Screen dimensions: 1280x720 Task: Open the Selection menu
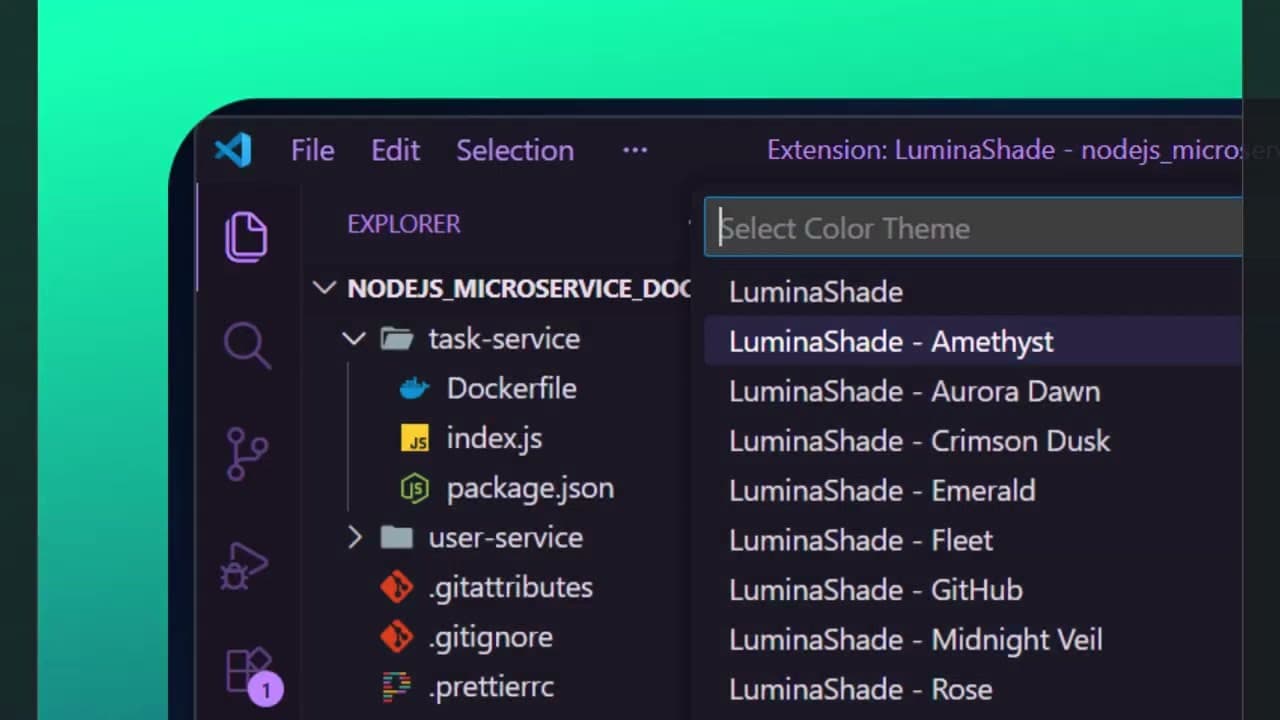(515, 150)
